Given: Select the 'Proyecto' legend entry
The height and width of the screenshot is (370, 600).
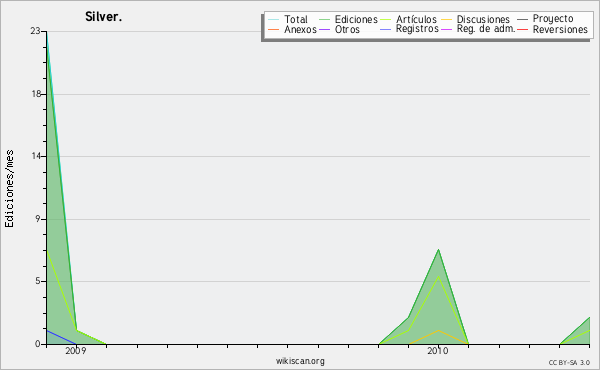Looking at the screenshot, I should [553, 19].
